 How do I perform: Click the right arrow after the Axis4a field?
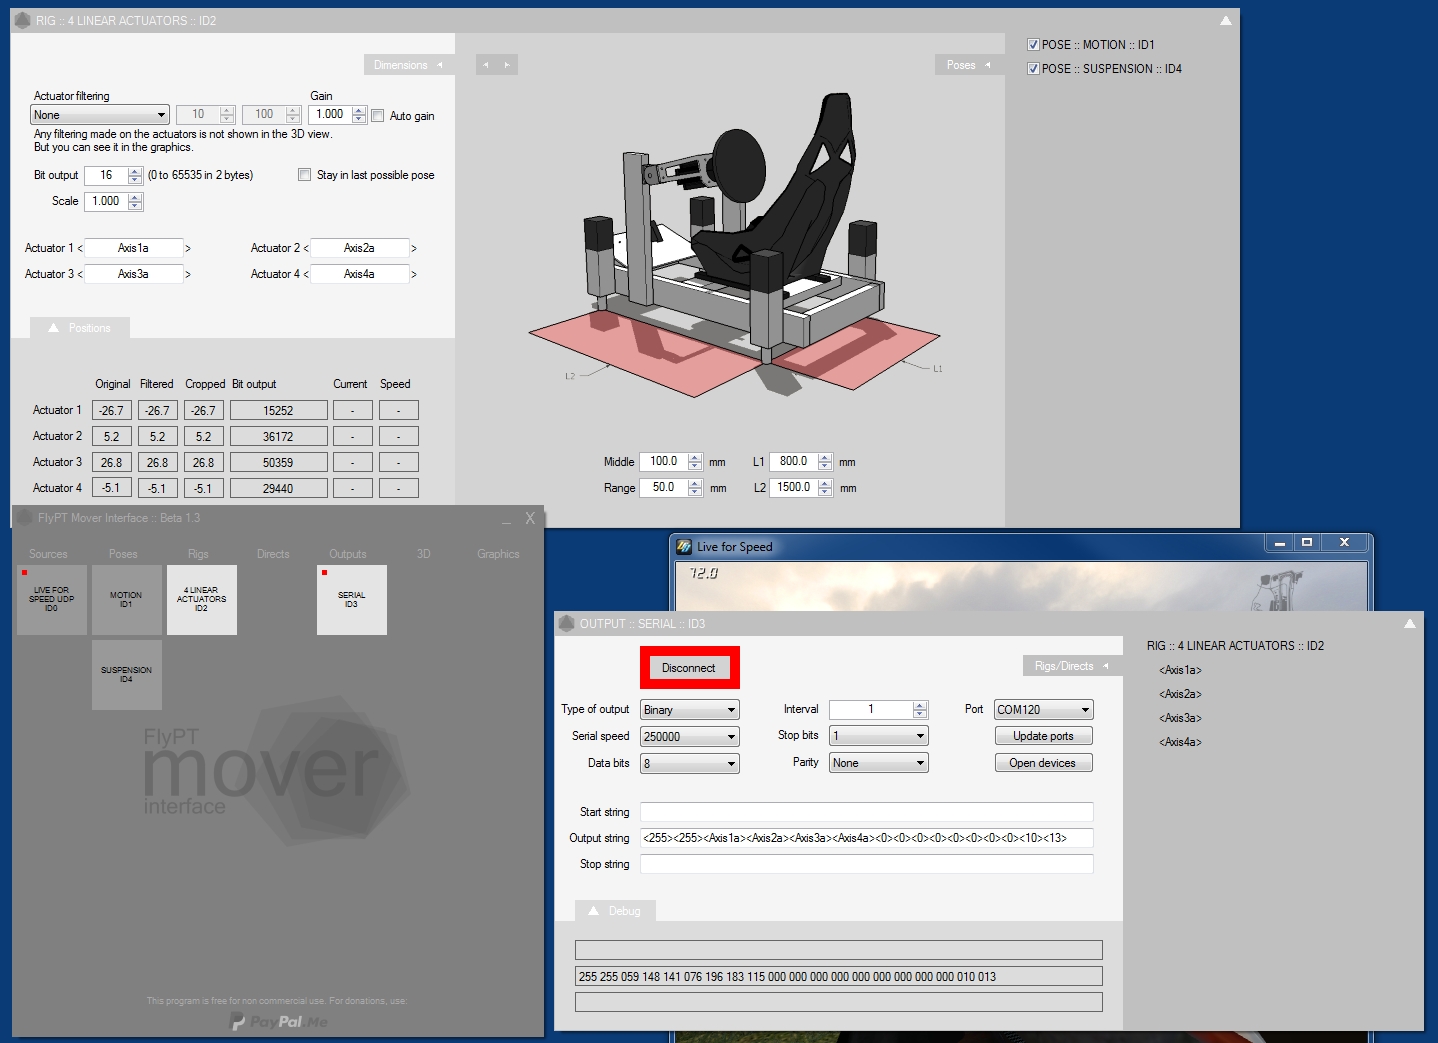tap(414, 274)
